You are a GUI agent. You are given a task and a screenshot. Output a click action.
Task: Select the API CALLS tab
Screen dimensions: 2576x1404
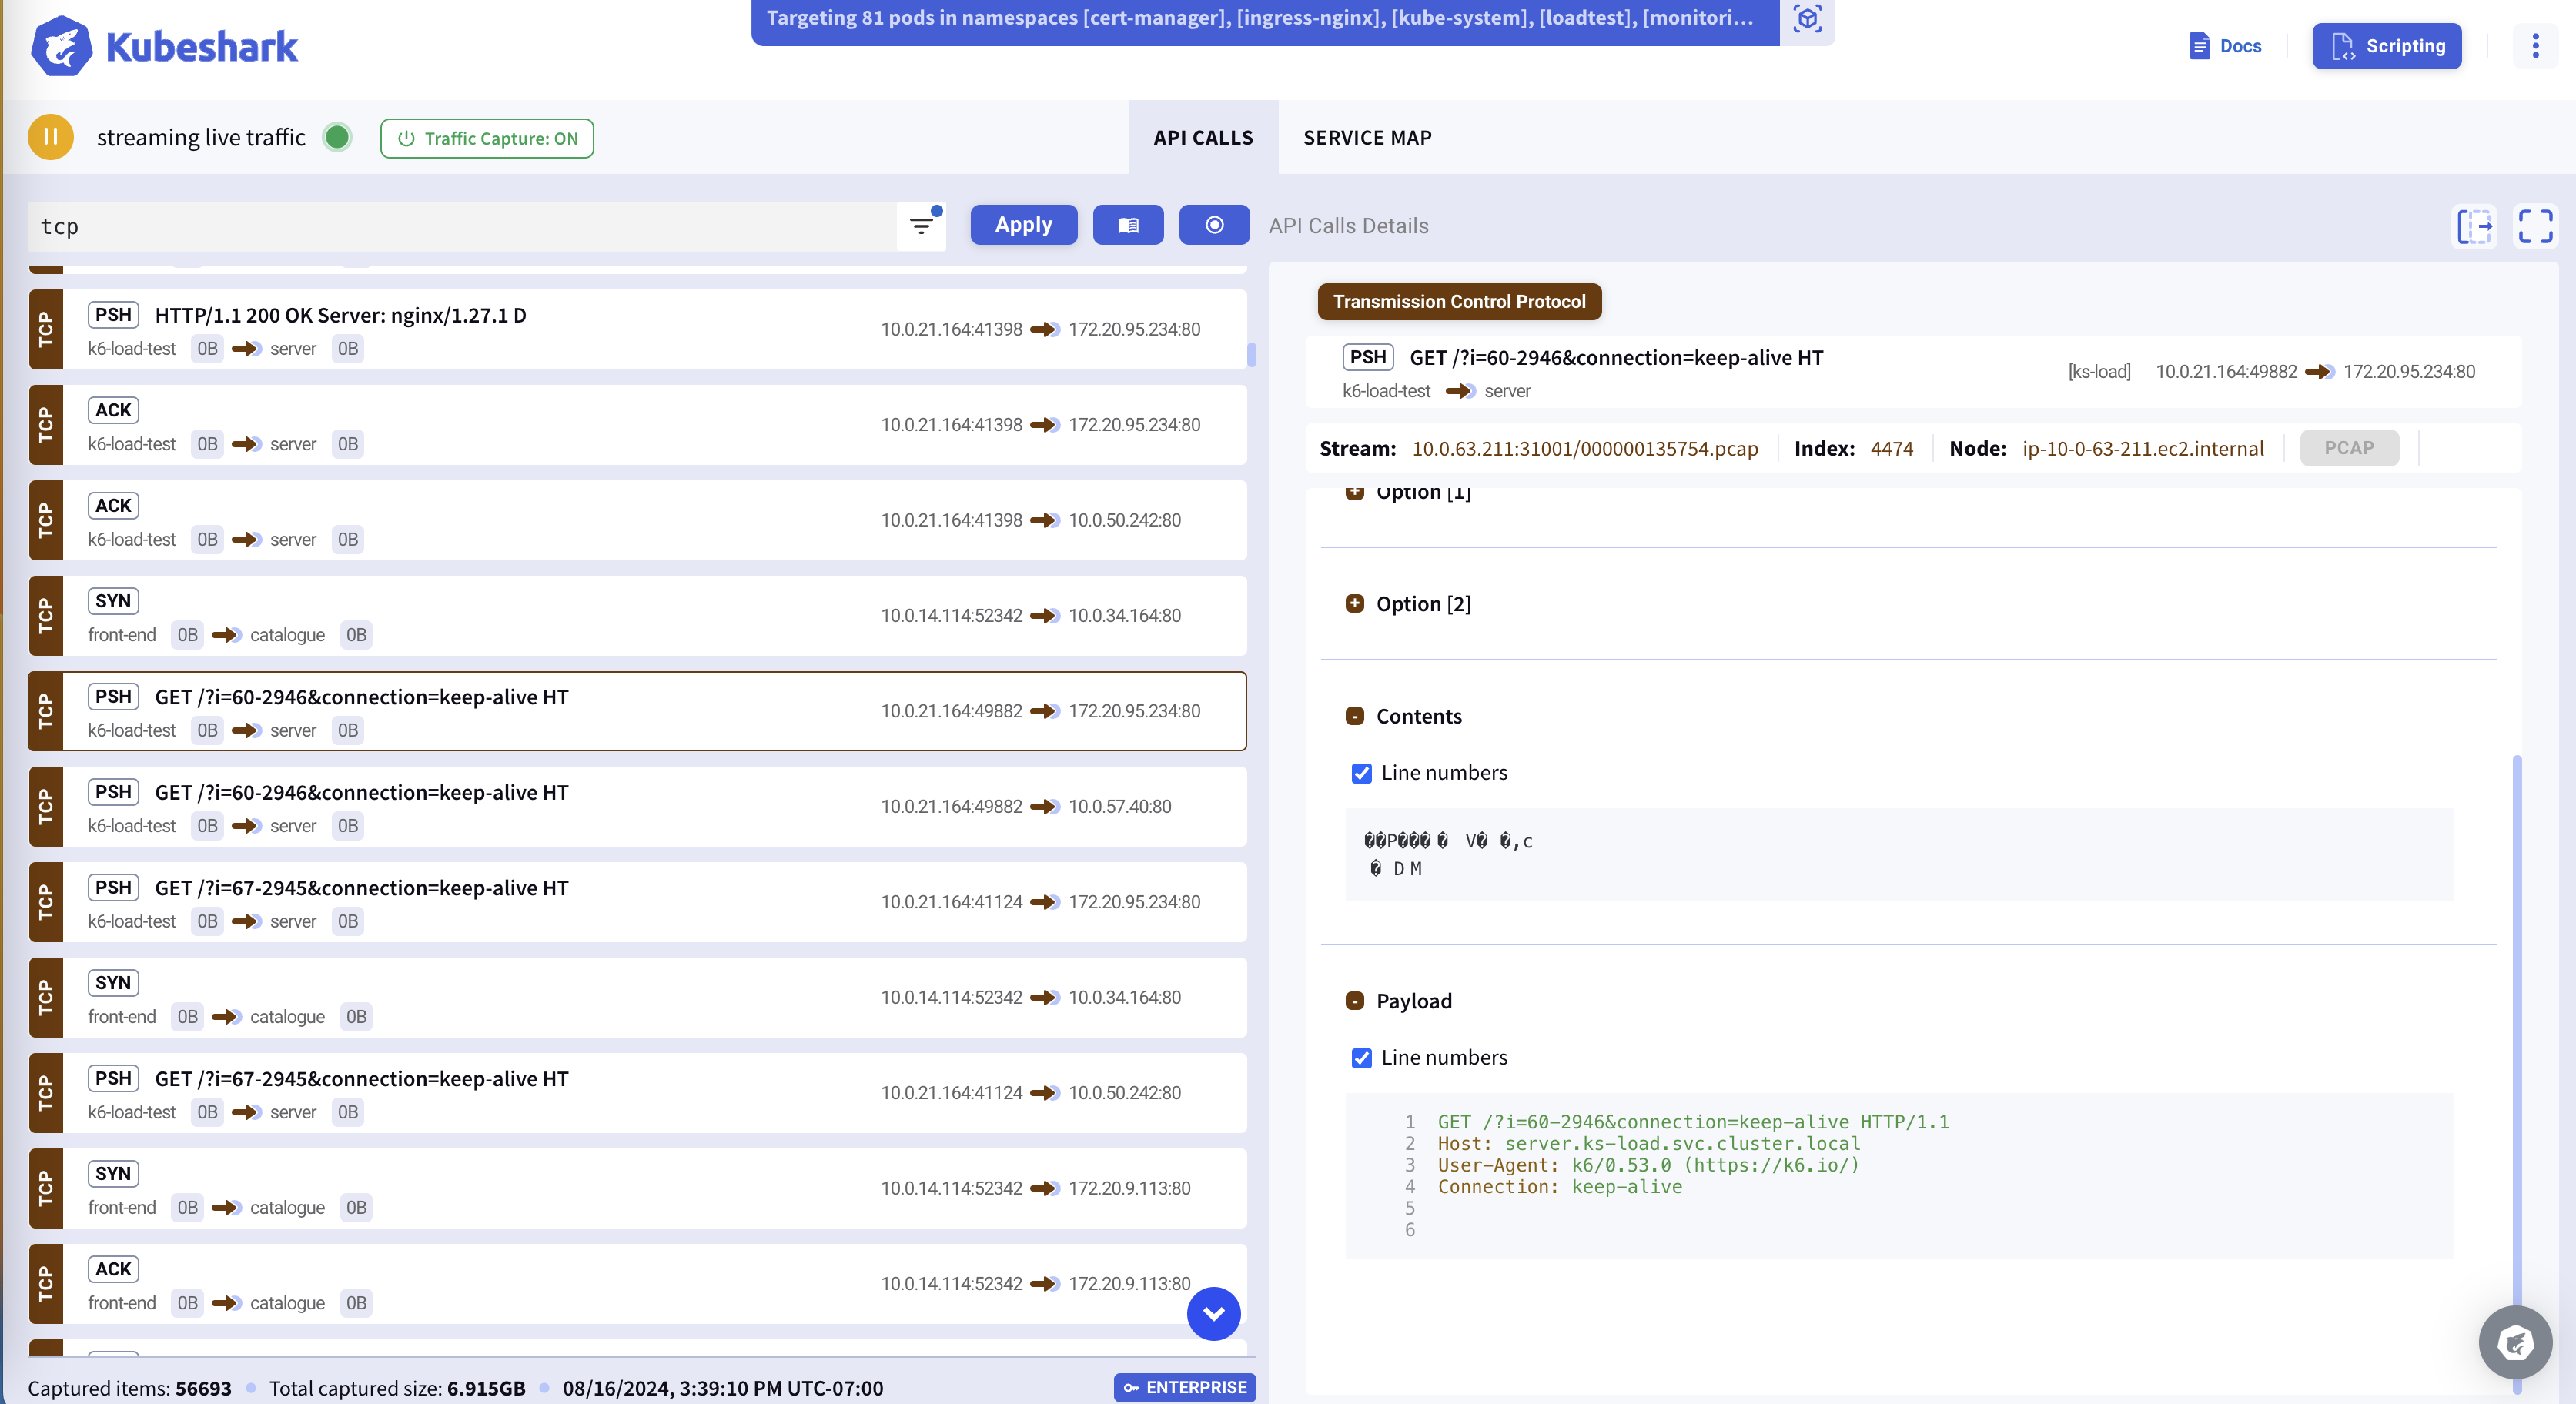[x=1203, y=136]
